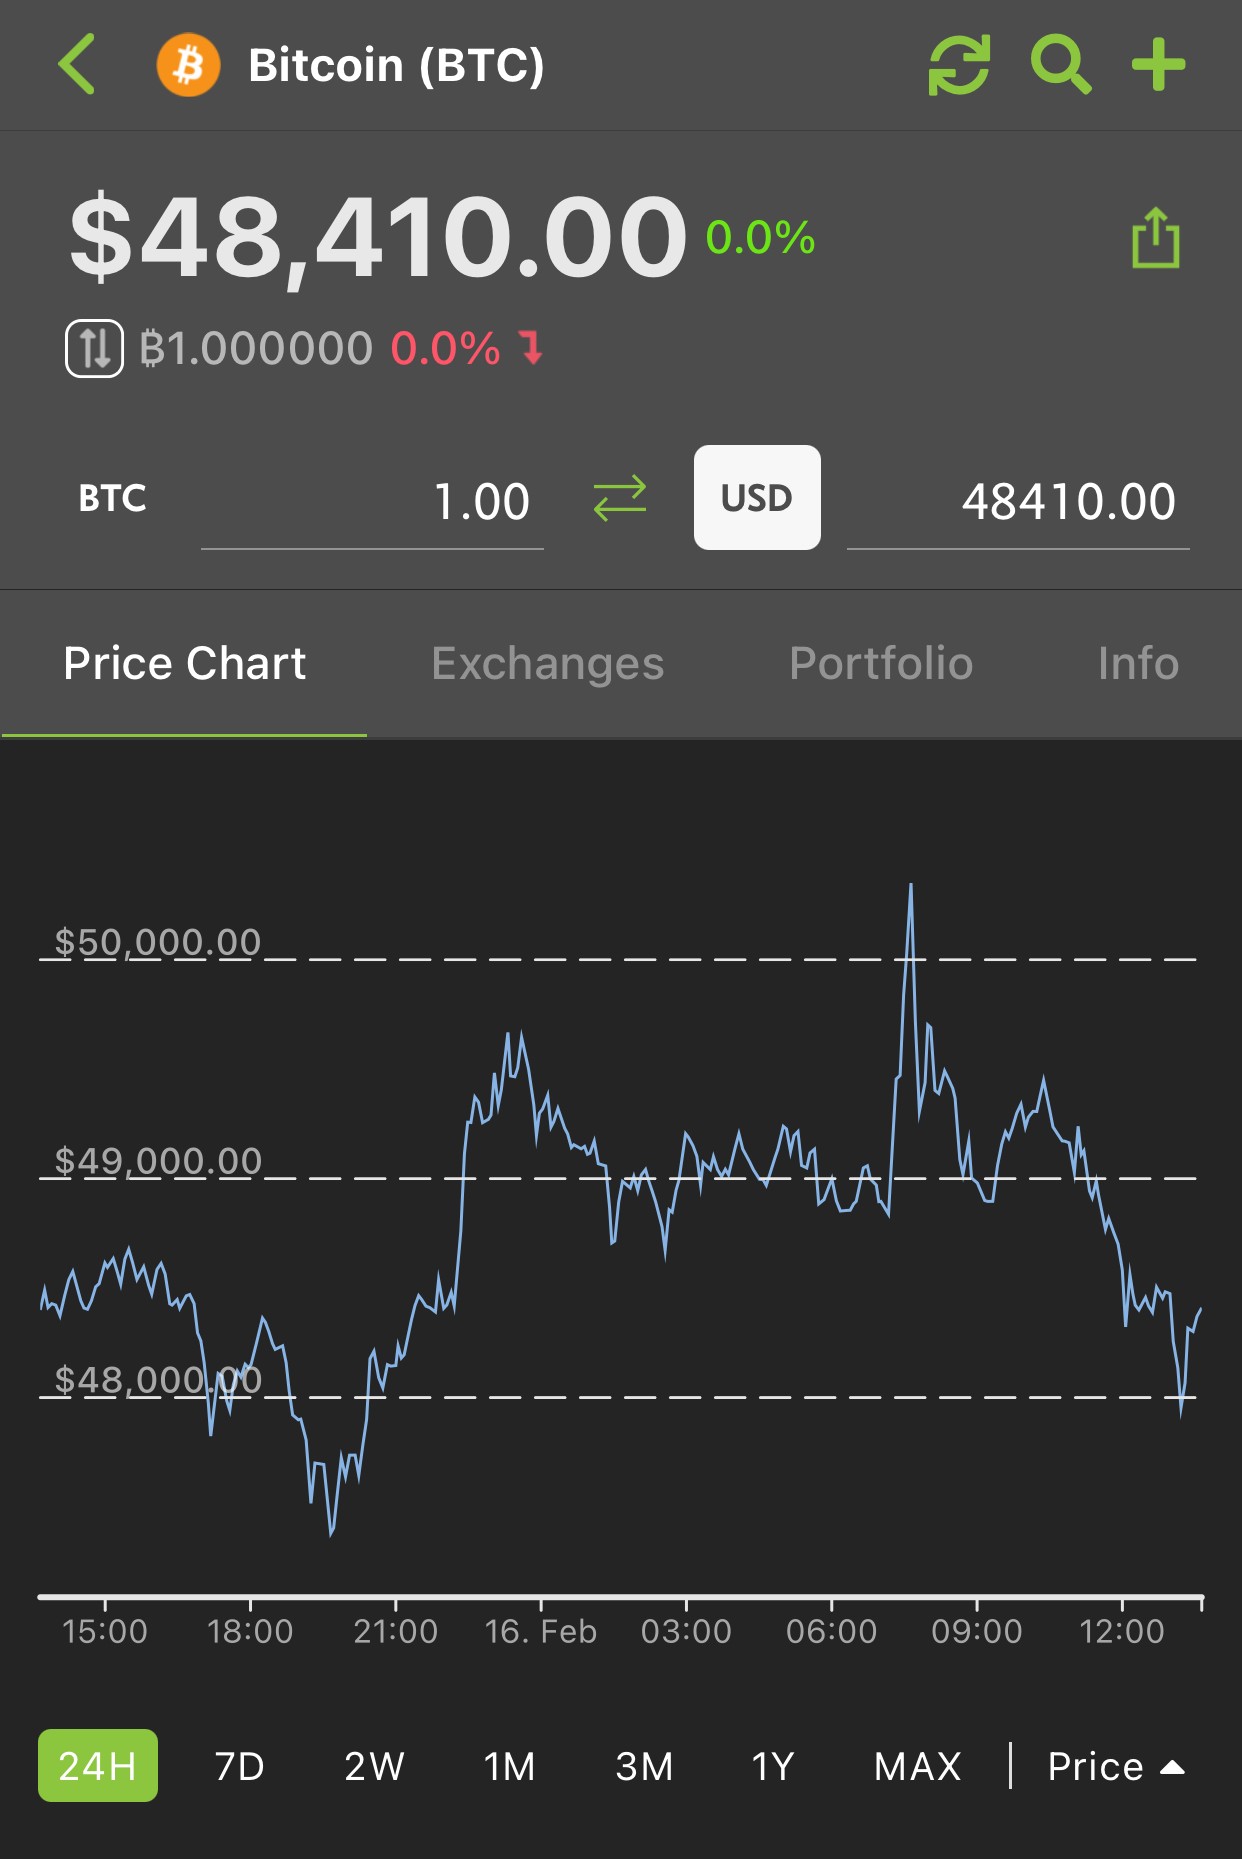Swap currencies with the green arrows
This screenshot has height=1859, width=1242.
[x=620, y=498]
